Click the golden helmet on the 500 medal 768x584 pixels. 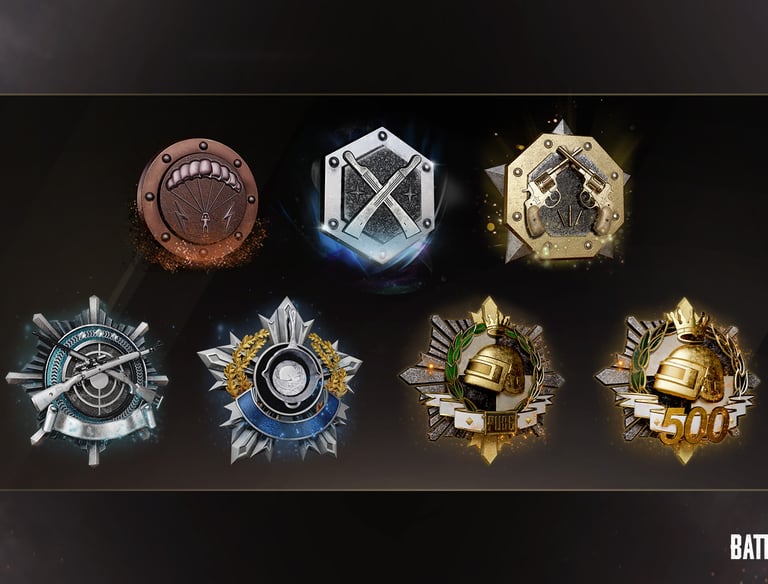point(690,371)
